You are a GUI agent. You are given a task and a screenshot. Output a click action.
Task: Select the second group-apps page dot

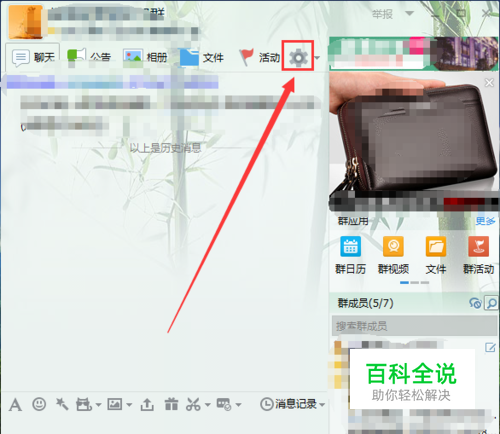(415, 282)
